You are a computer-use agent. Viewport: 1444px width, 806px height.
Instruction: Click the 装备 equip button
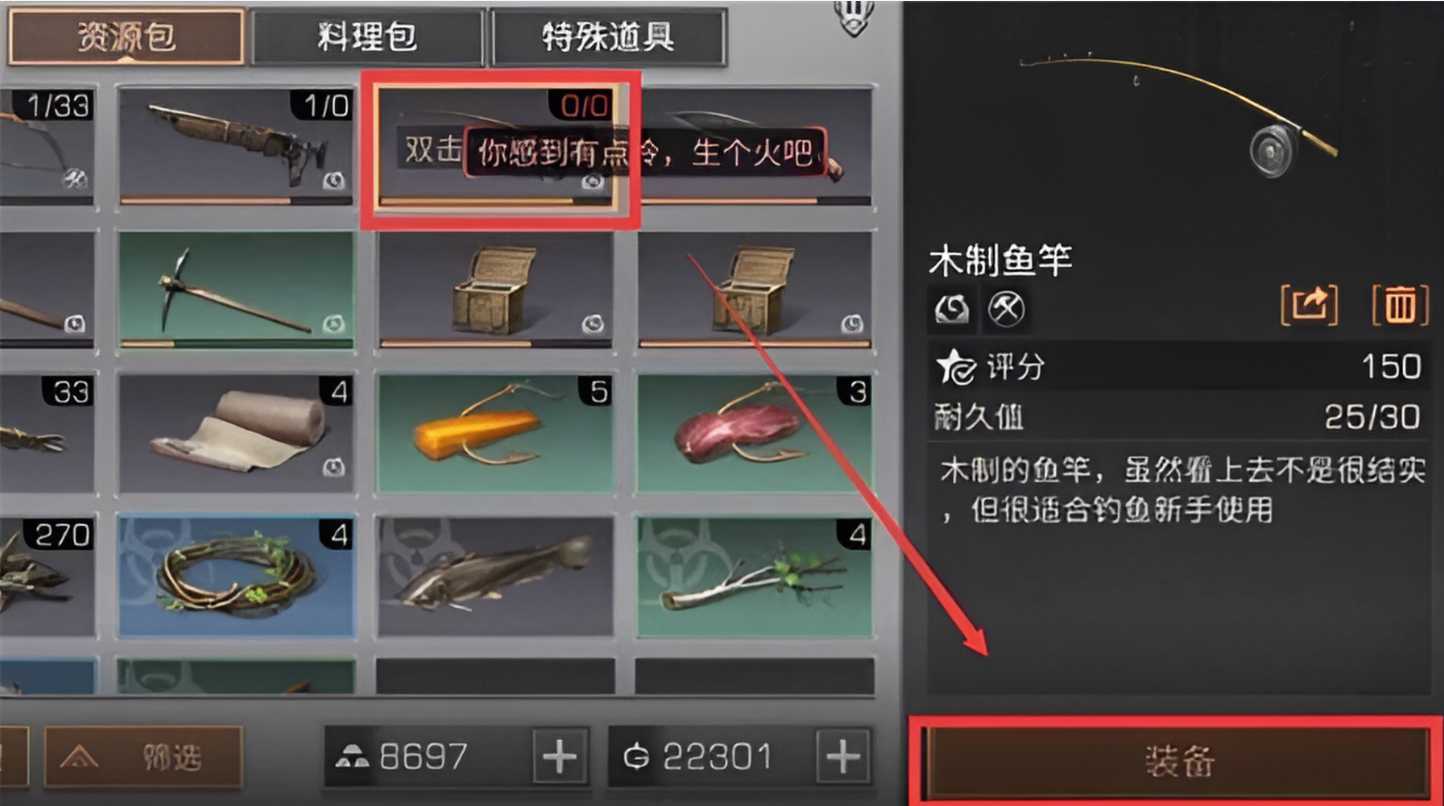(x=1178, y=761)
